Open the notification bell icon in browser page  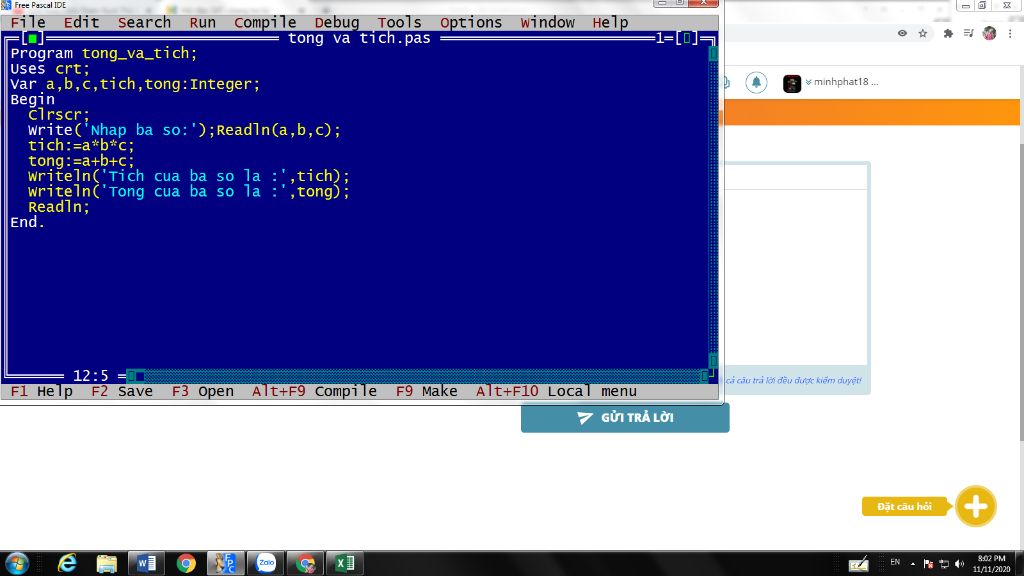(x=756, y=82)
